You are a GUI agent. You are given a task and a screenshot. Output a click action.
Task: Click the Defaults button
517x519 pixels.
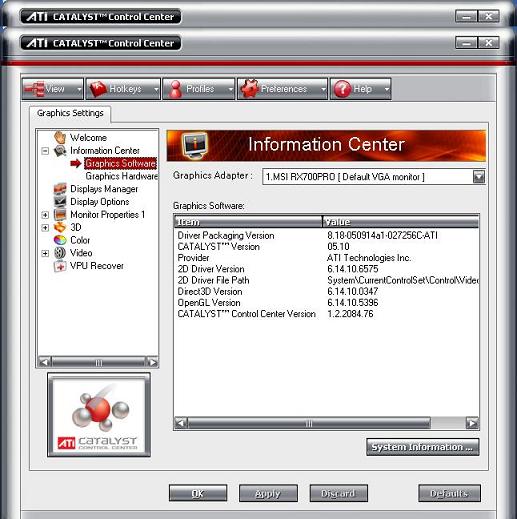[x=449, y=493]
